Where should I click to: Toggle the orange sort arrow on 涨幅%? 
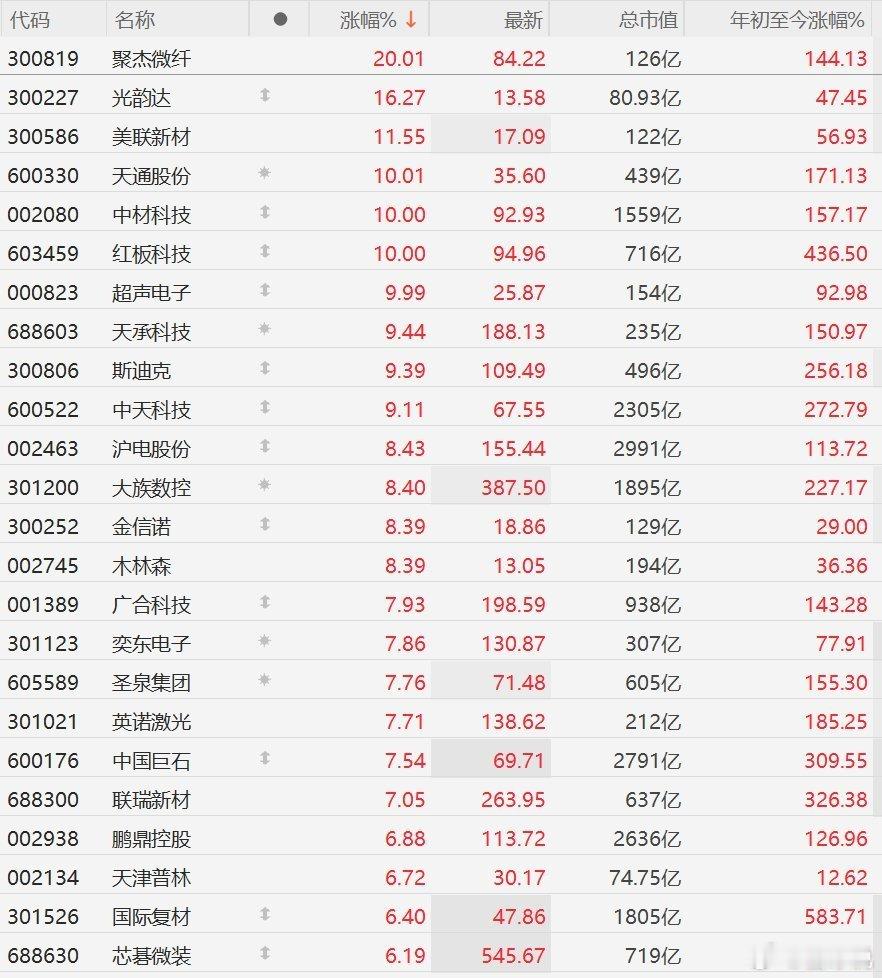(410, 19)
